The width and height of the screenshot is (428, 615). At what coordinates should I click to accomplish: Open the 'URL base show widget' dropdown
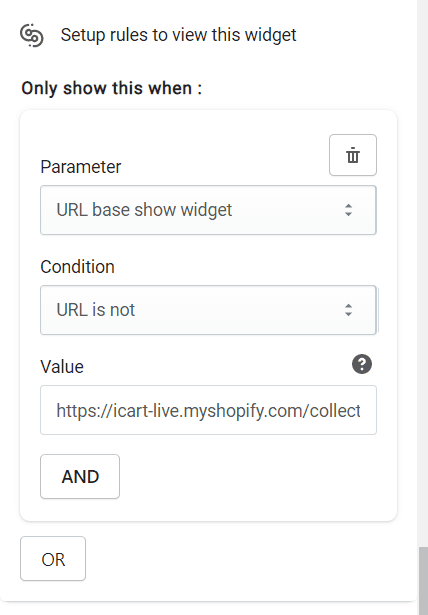(x=208, y=210)
